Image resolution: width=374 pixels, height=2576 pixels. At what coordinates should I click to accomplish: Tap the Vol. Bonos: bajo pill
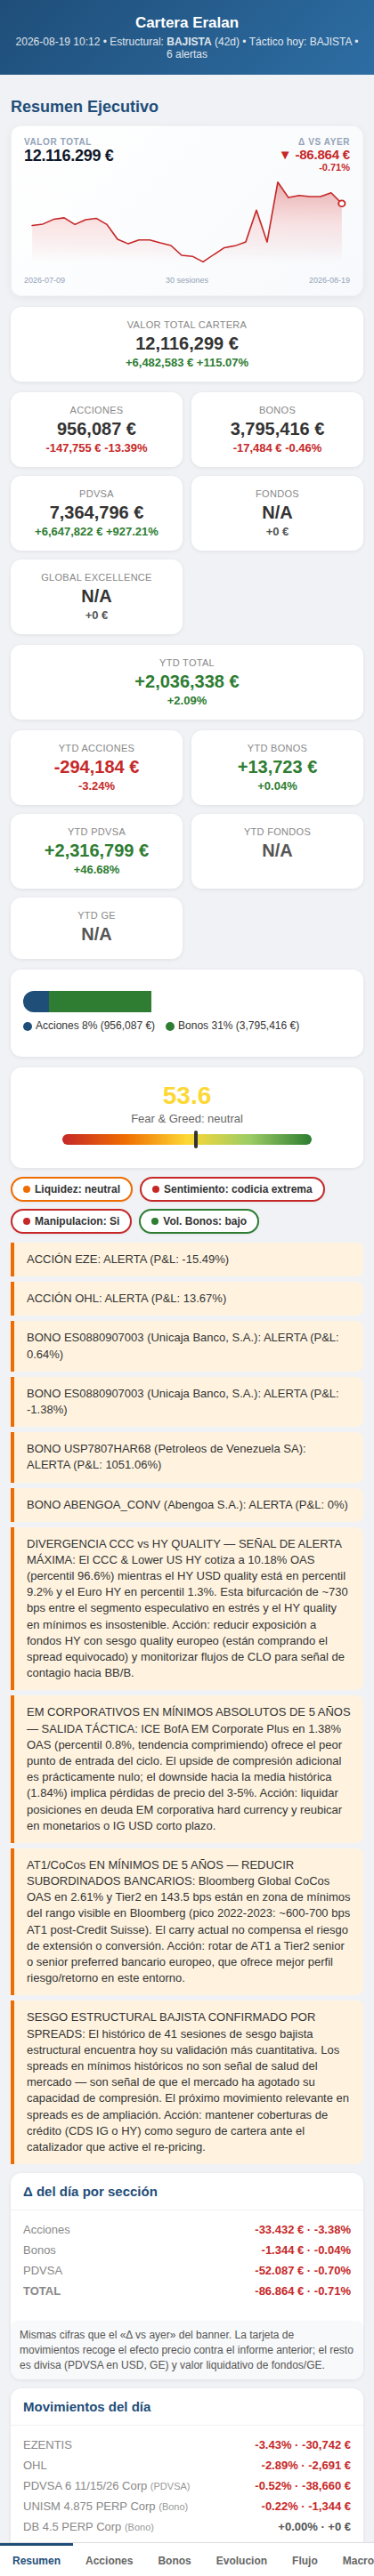click(199, 1221)
